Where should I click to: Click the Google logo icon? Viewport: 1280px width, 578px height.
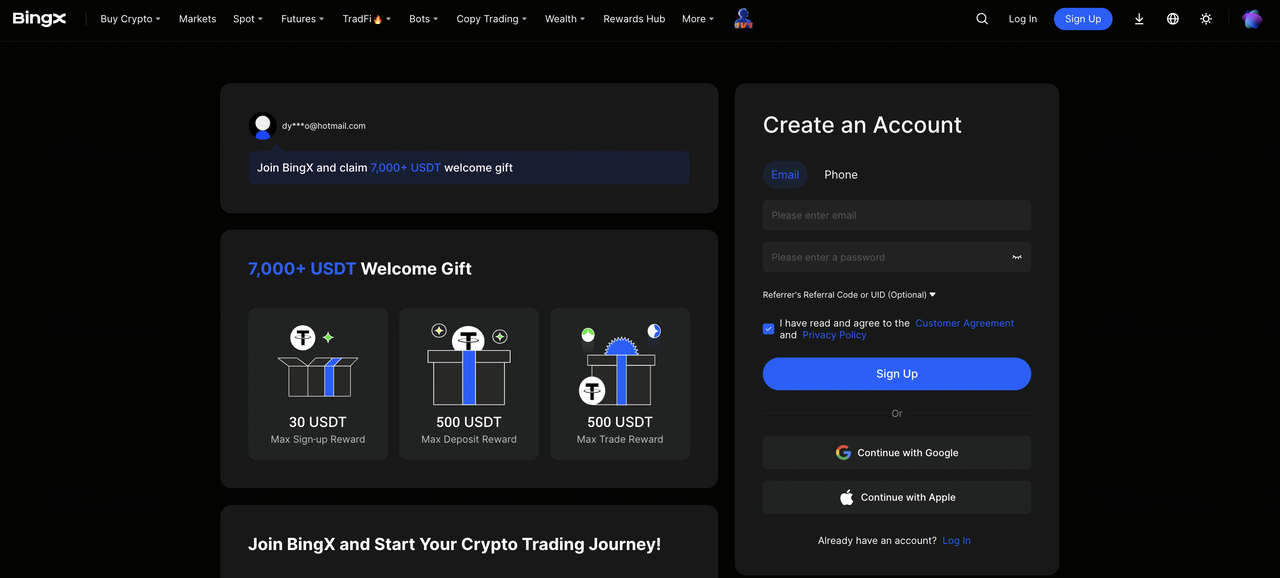843,453
